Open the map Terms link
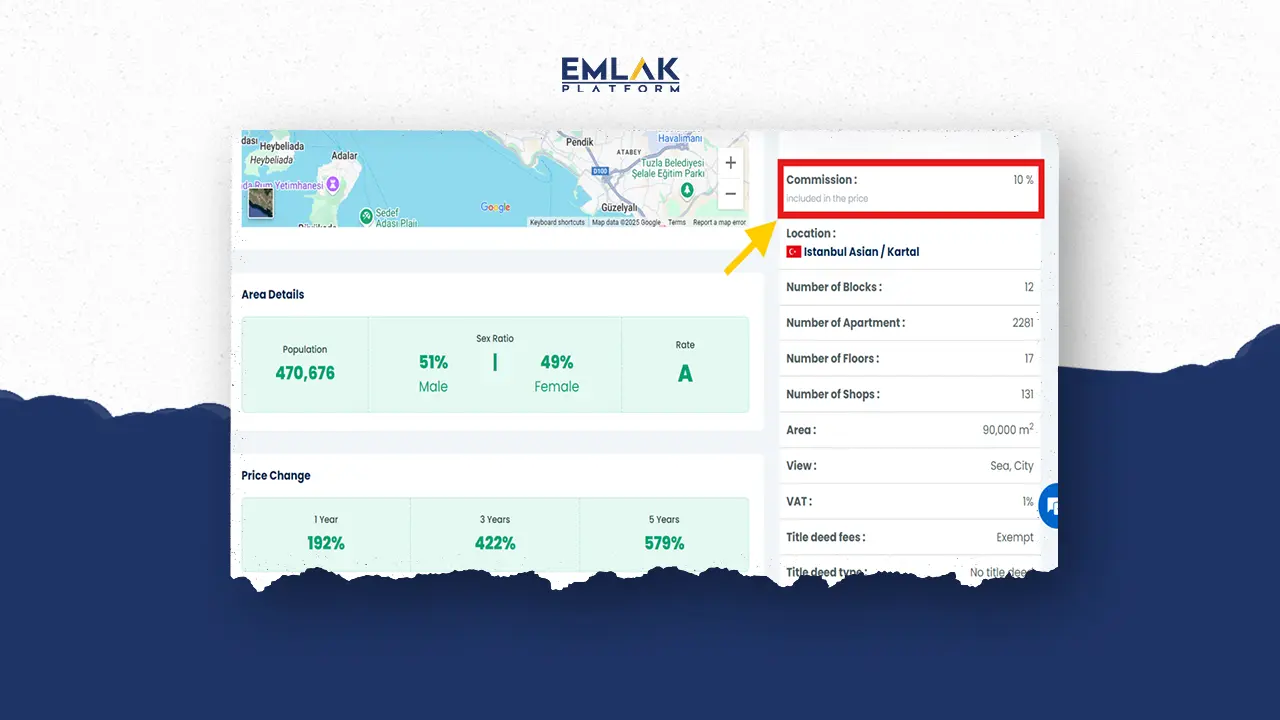The height and width of the screenshot is (720, 1280). (677, 222)
